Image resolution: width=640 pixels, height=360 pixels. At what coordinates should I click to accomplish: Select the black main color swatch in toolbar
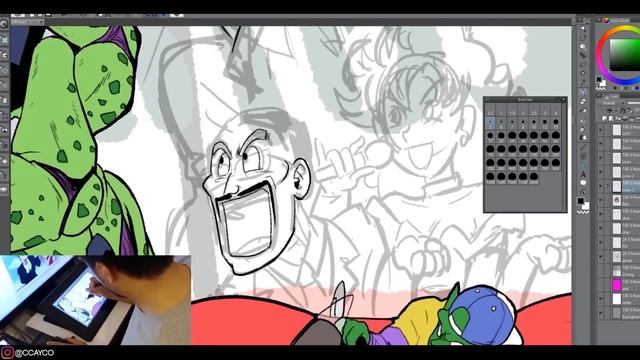point(581,201)
